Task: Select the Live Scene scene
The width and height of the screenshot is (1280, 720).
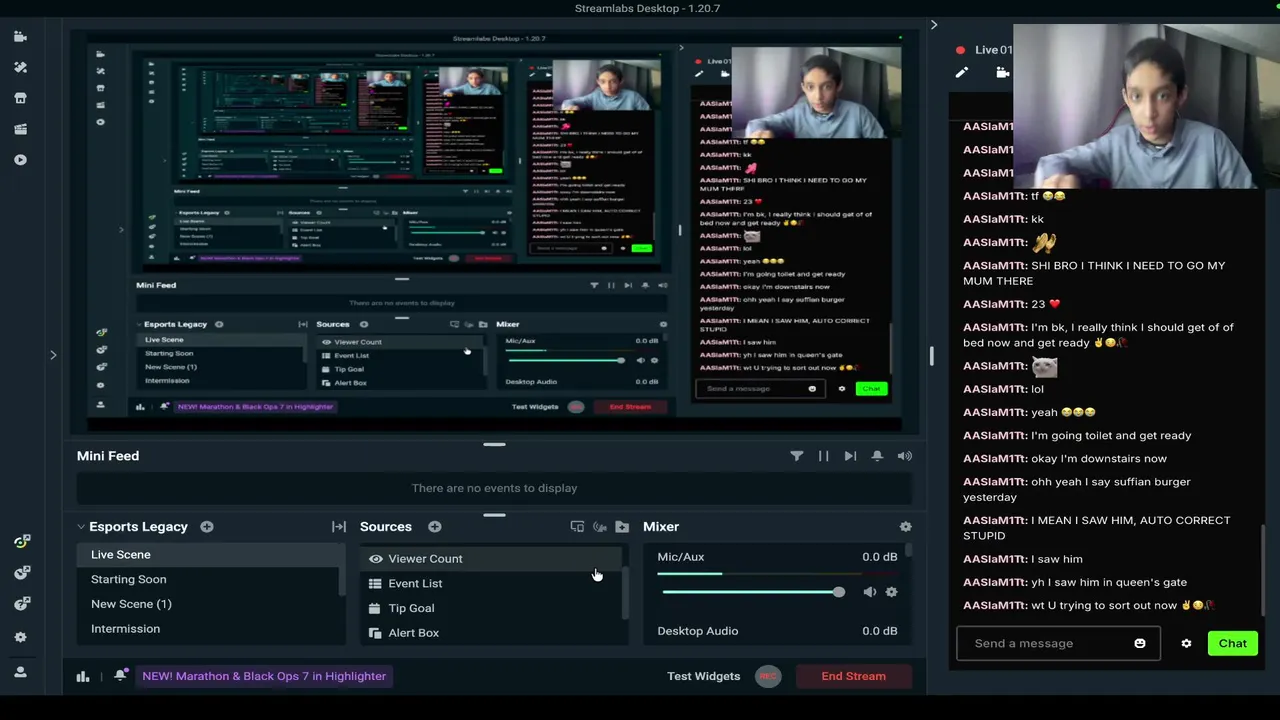Action: [x=209, y=555]
